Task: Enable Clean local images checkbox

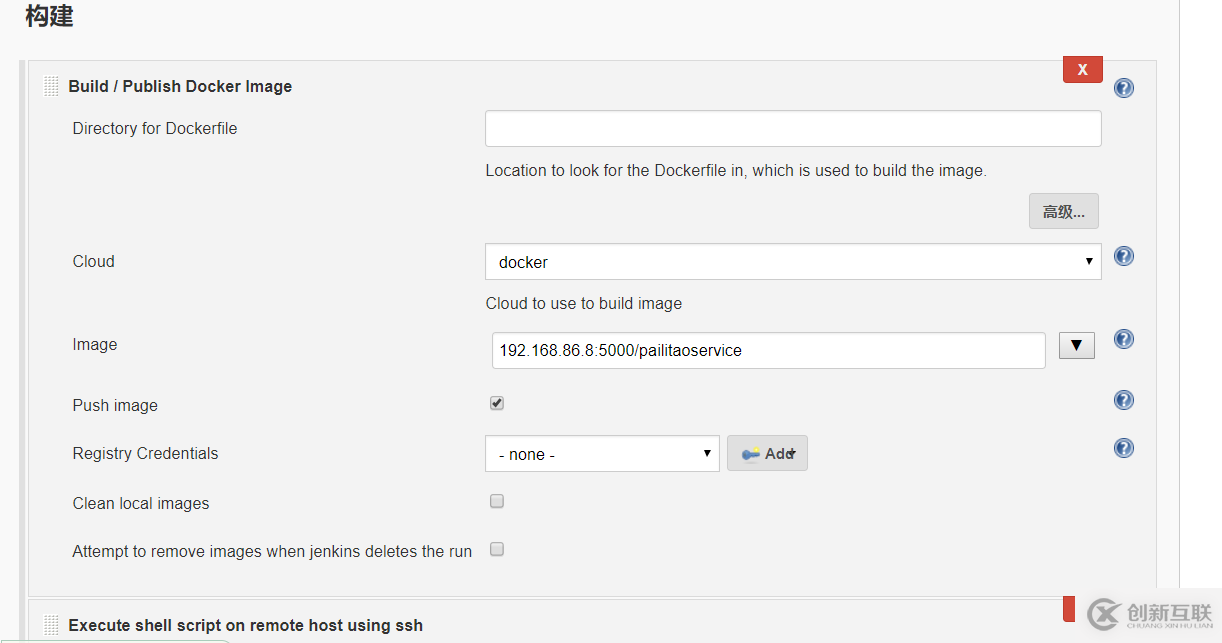Action: (497, 501)
